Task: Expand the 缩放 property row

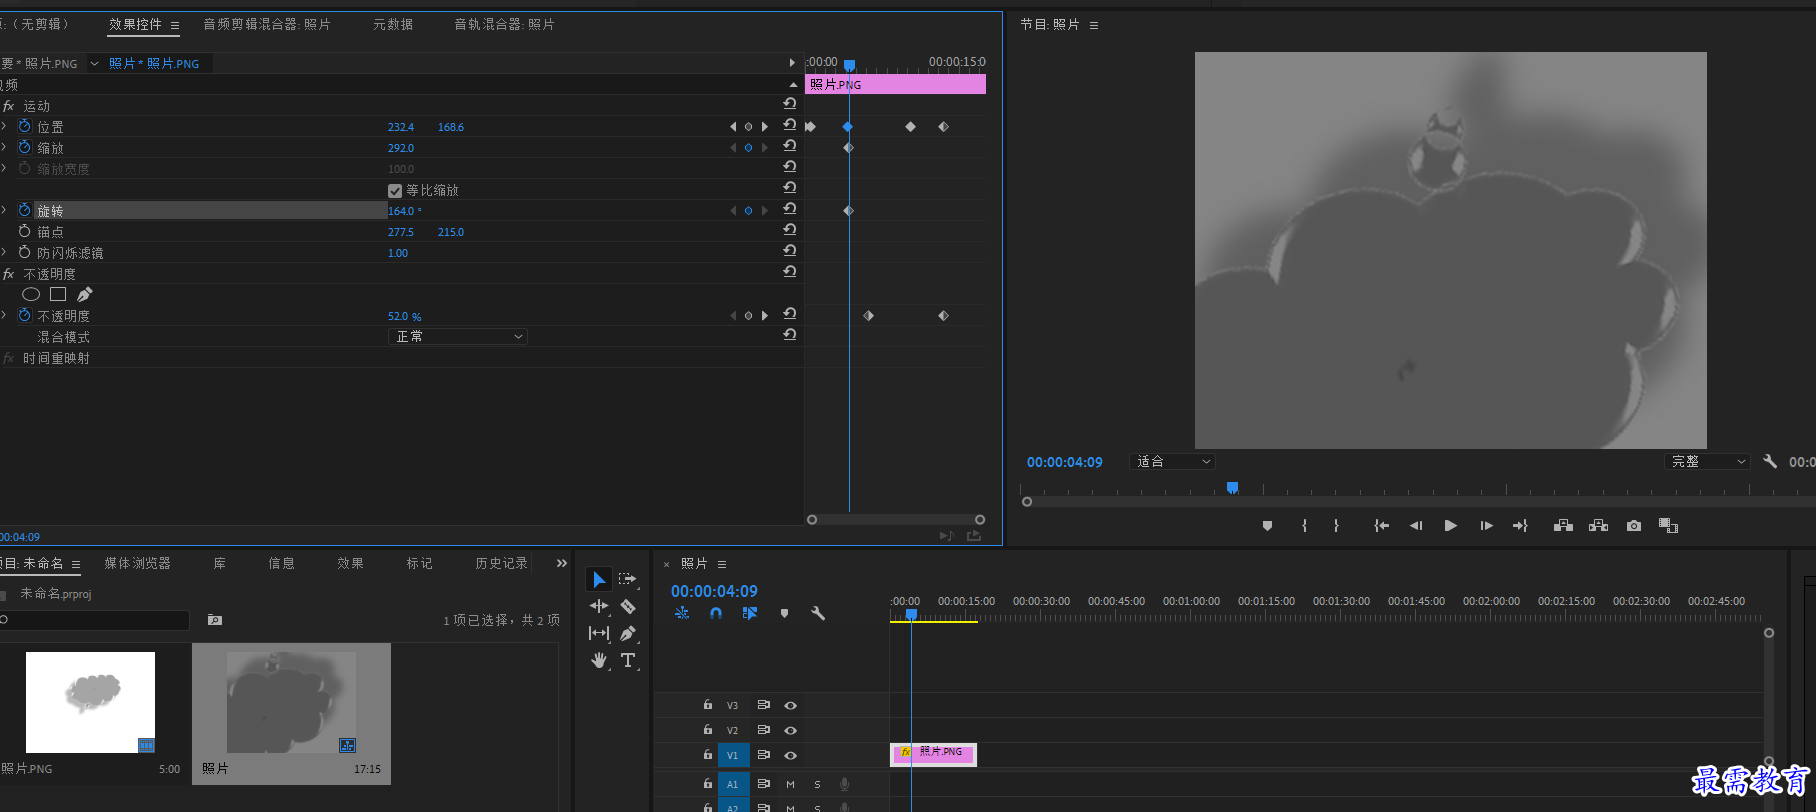Action: pos(4,147)
